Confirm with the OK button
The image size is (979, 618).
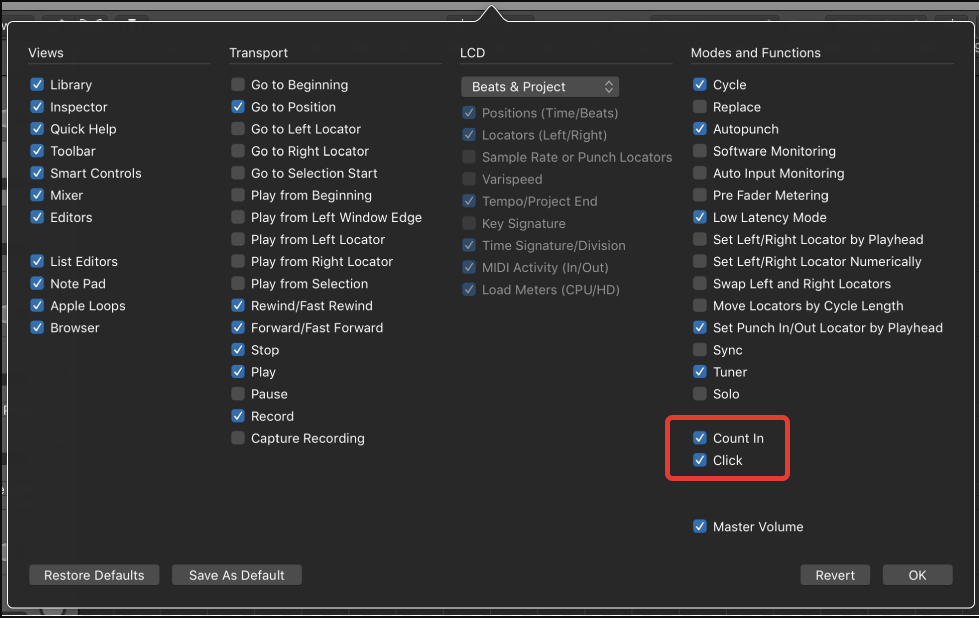917,575
